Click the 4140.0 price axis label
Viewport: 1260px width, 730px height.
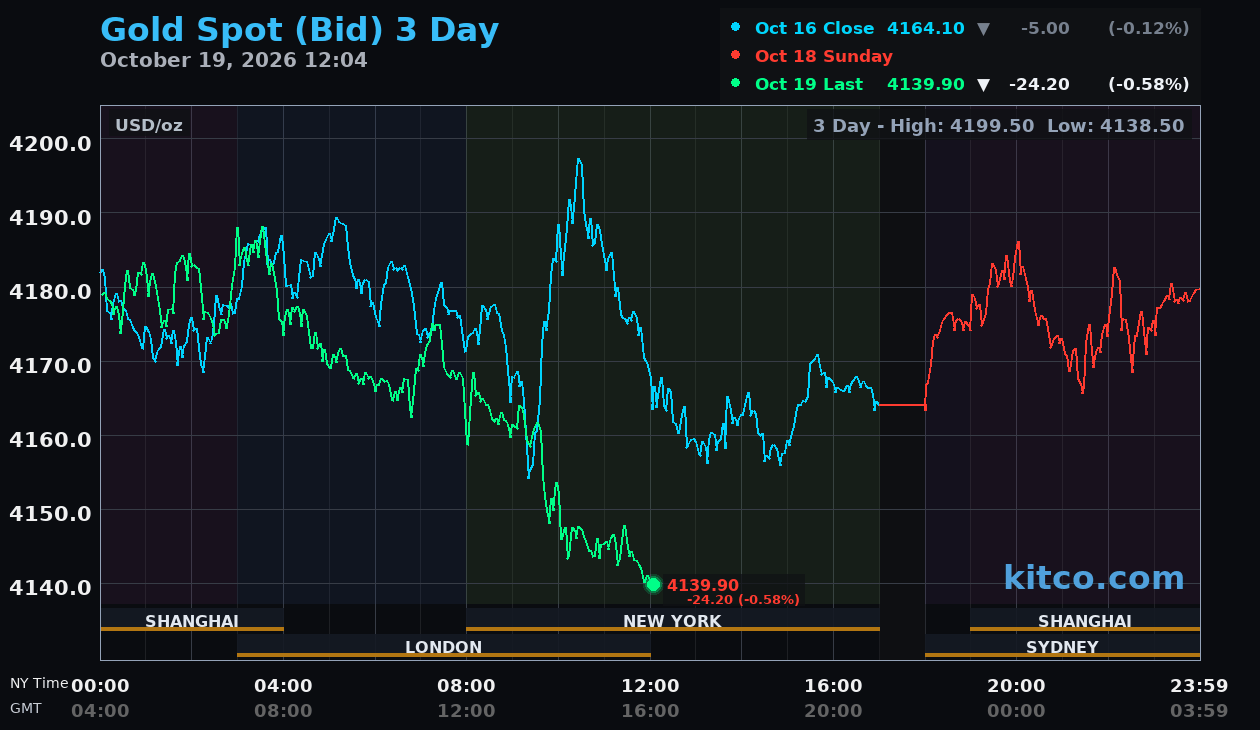50,587
